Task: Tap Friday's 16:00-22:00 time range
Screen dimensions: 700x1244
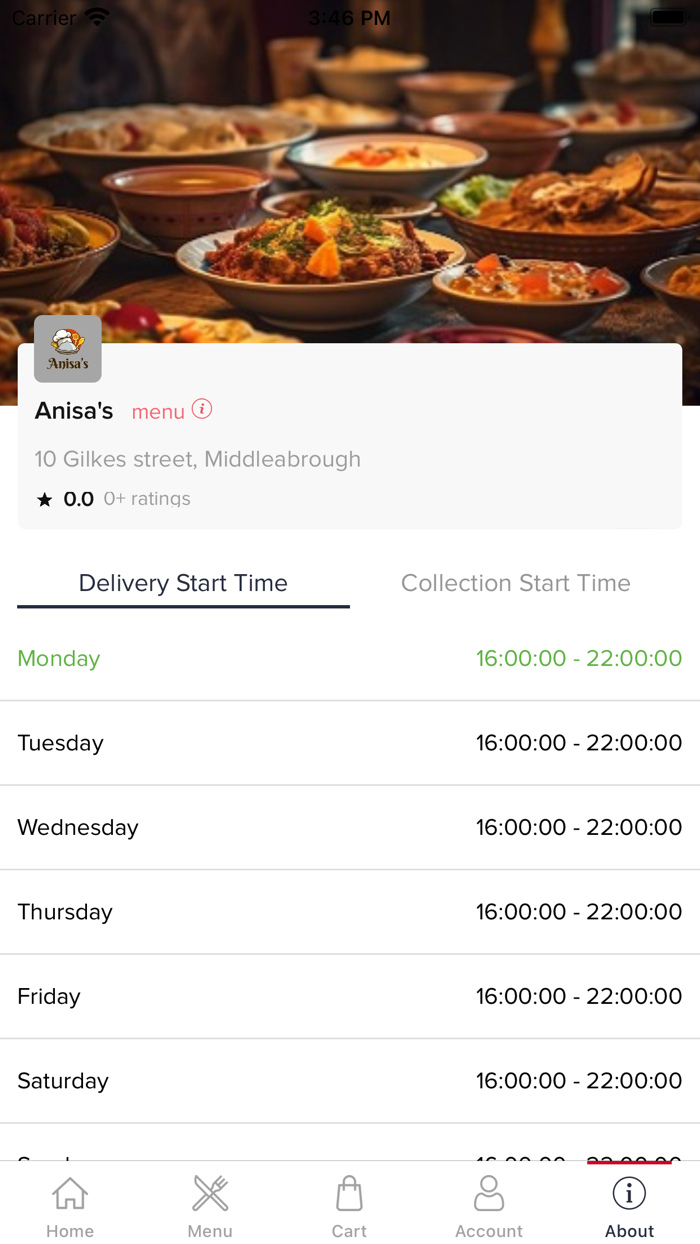Action: tap(579, 996)
